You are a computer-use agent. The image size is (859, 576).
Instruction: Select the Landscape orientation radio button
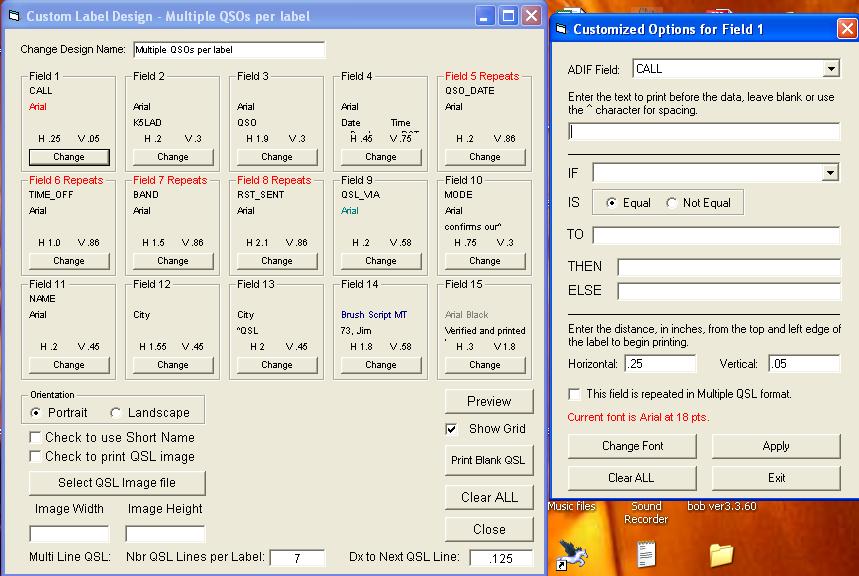coord(115,412)
